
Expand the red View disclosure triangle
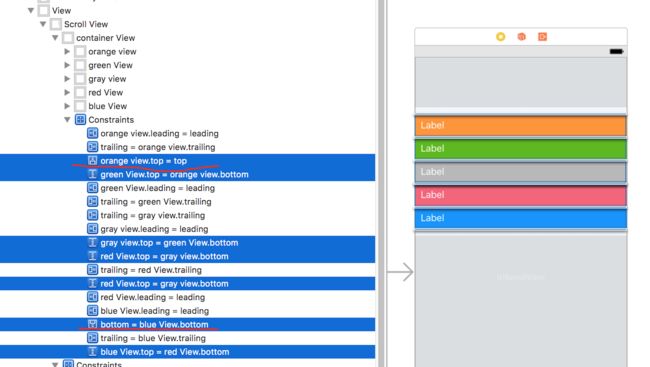pos(67,92)
